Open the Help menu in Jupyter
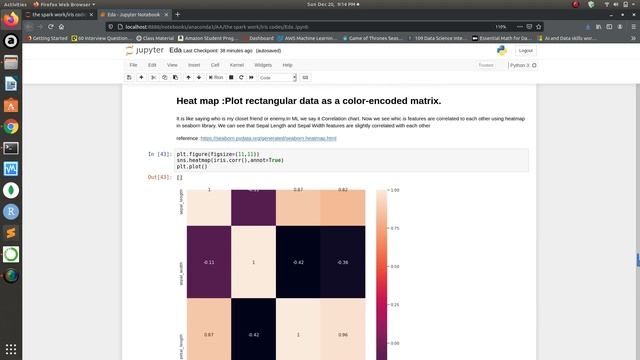 point(287,65)
